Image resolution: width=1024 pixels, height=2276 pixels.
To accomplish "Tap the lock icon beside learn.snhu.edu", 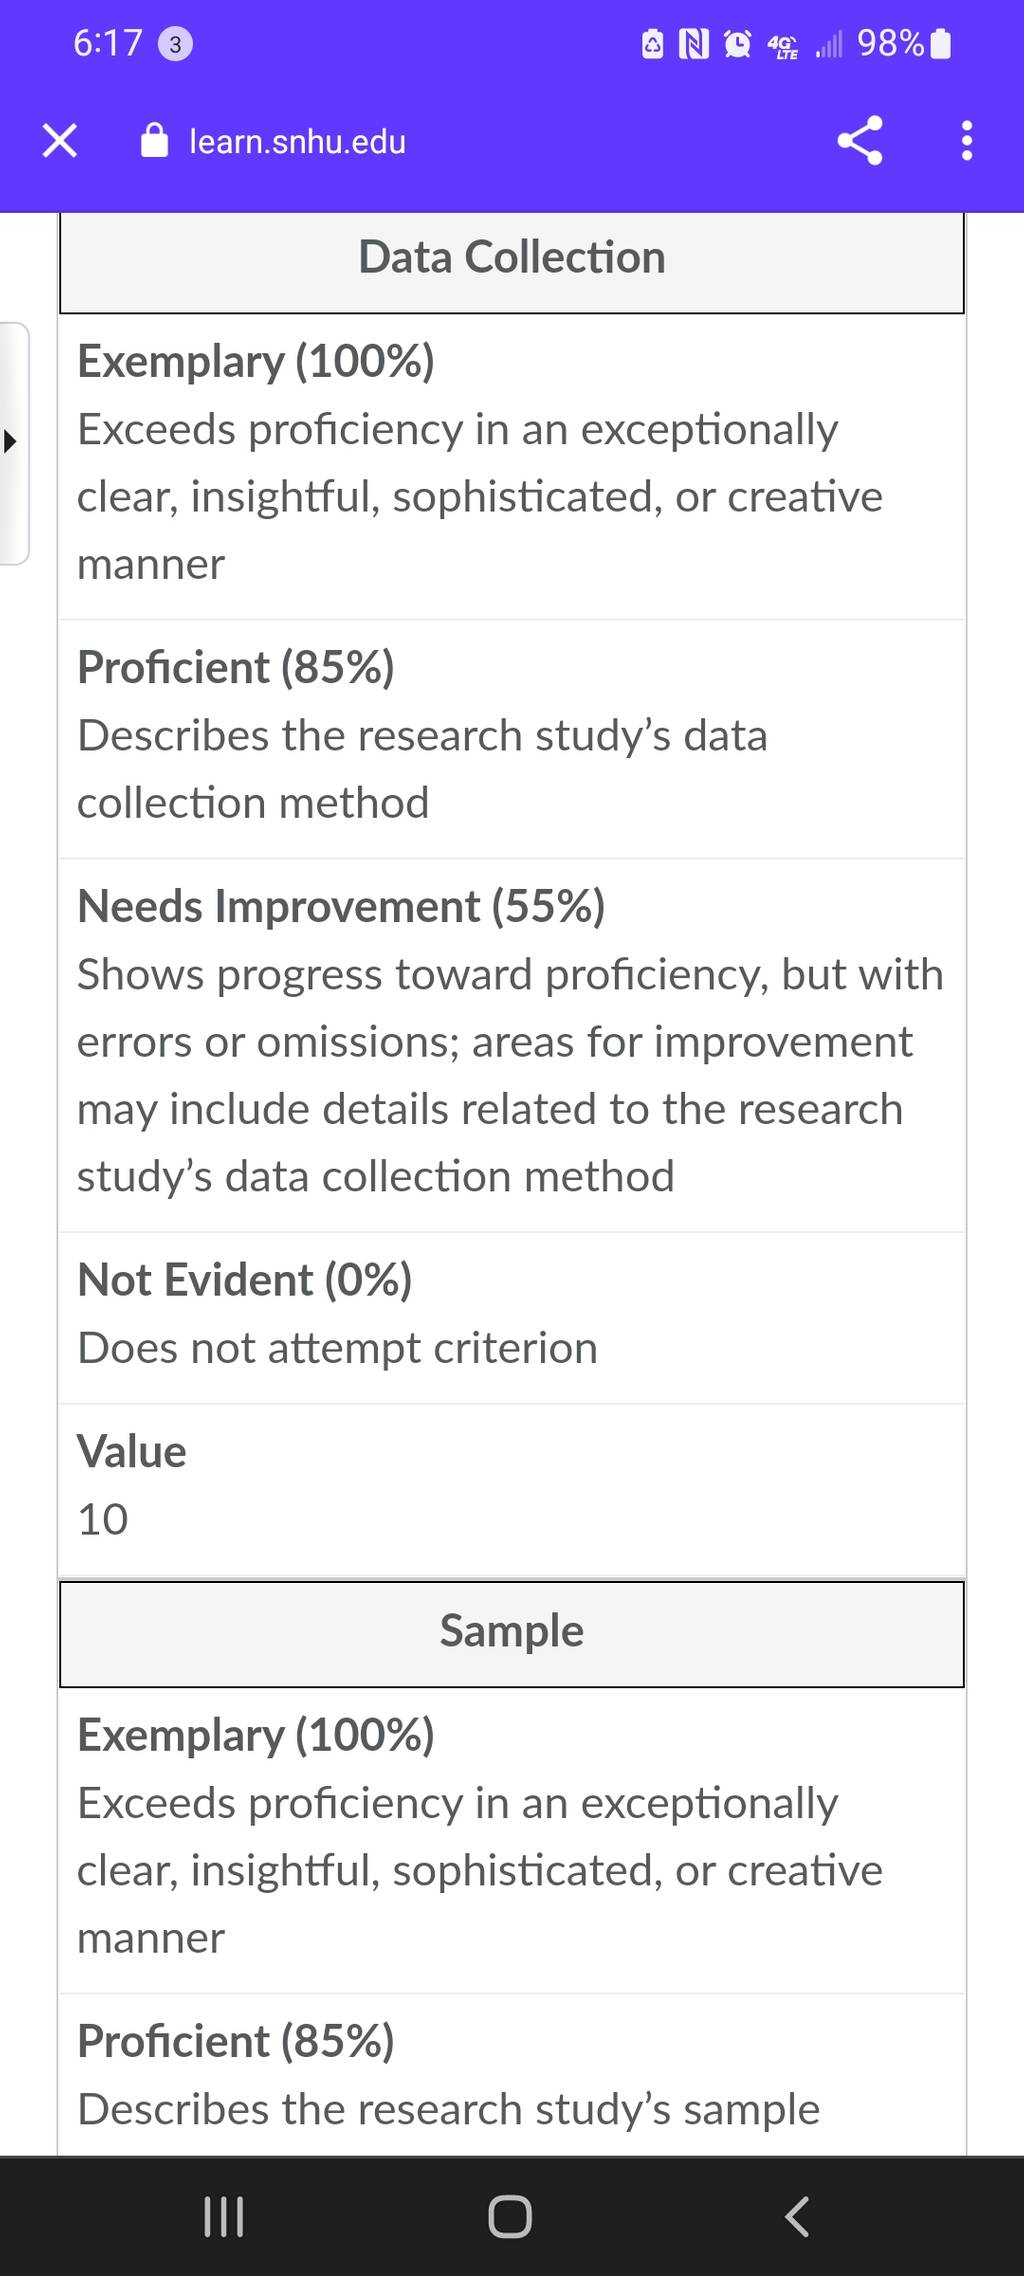I will pyautogui.click(x=154, y=141).
